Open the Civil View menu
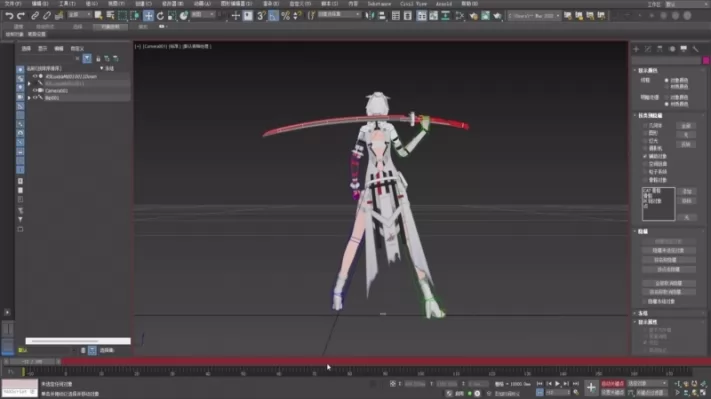Viewport: 711px width, 399px height. [x=413, y=4]
